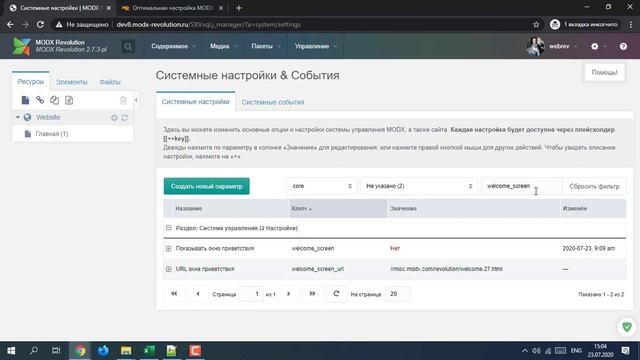Image resolution: width=640 pixels, height=360 pixels.
Task: Click the welcome_screen_url key cell
Action: 318,269
